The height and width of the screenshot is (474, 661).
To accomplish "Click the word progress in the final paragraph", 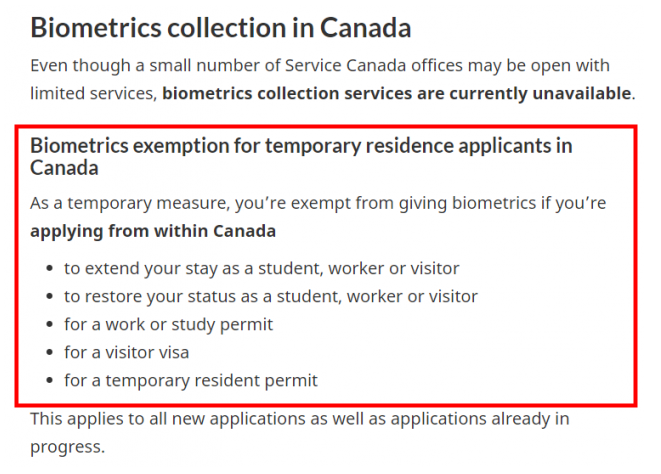I will [66, 447].
